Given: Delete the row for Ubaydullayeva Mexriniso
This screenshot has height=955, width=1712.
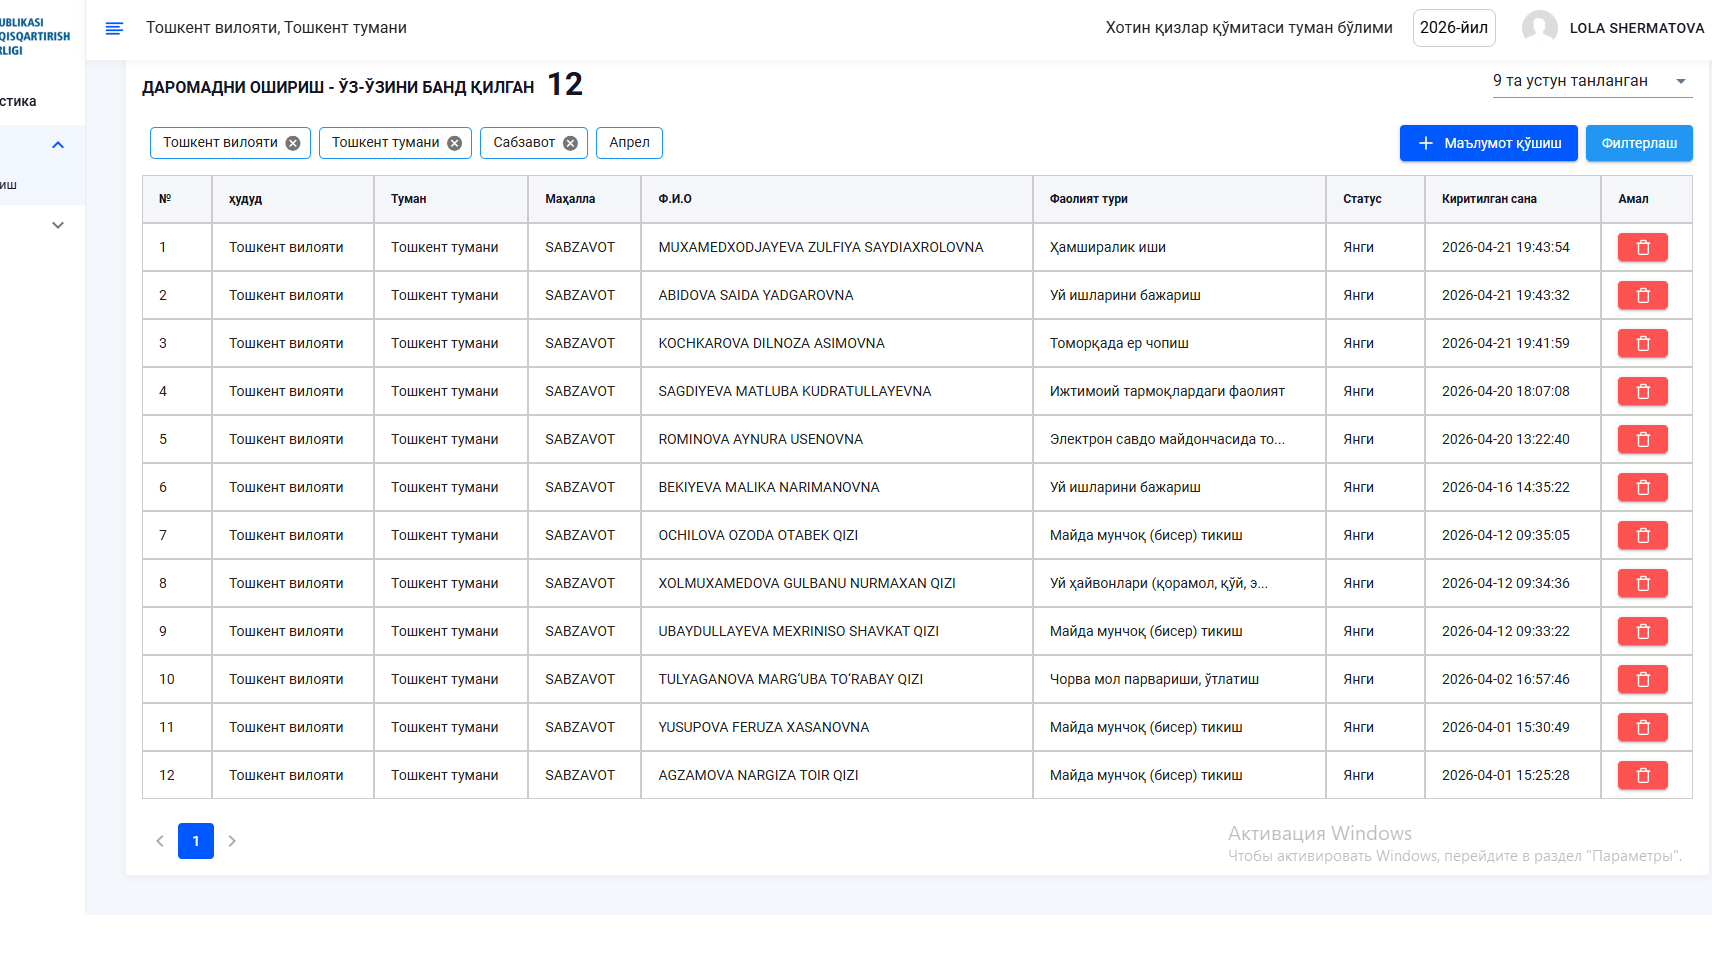Looking at the screenshot, I should click(1642, 631).
